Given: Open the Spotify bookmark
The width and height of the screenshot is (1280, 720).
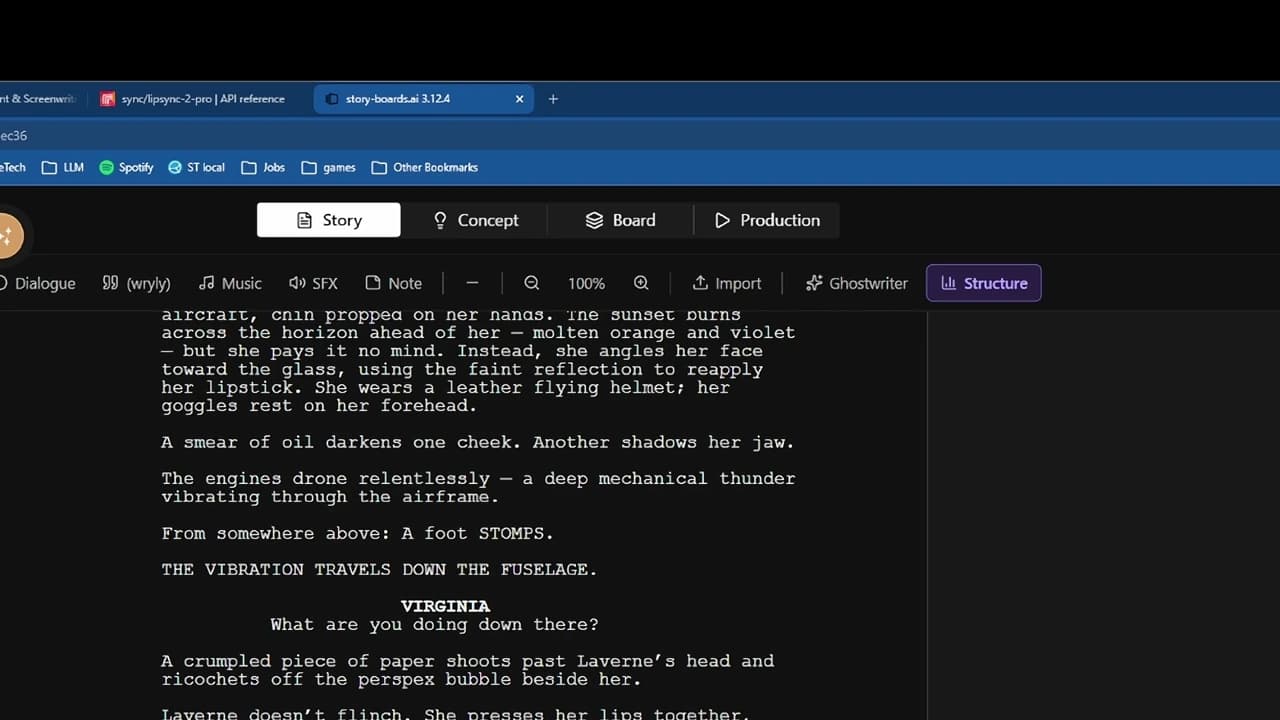Looking at the screenshot, I should (x=126, y=167).
